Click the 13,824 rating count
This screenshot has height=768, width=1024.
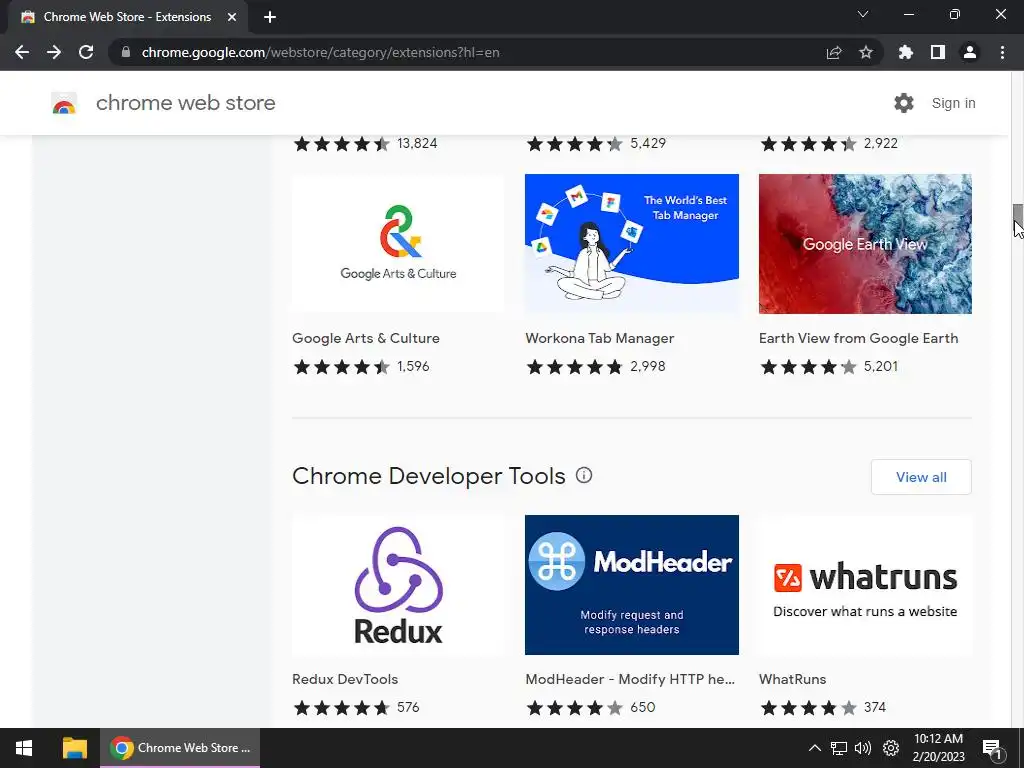click(x=417, y=143)
